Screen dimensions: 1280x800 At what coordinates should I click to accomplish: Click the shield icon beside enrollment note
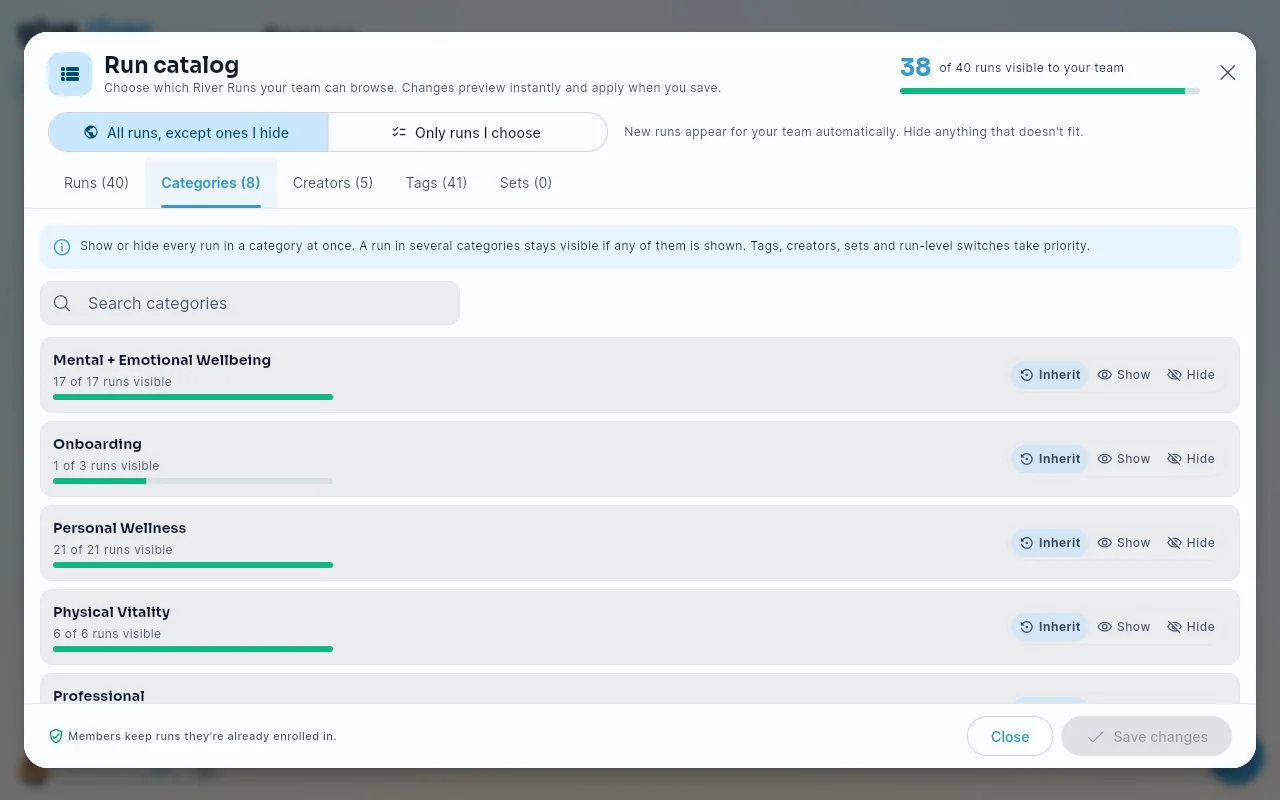pos(56,736)
